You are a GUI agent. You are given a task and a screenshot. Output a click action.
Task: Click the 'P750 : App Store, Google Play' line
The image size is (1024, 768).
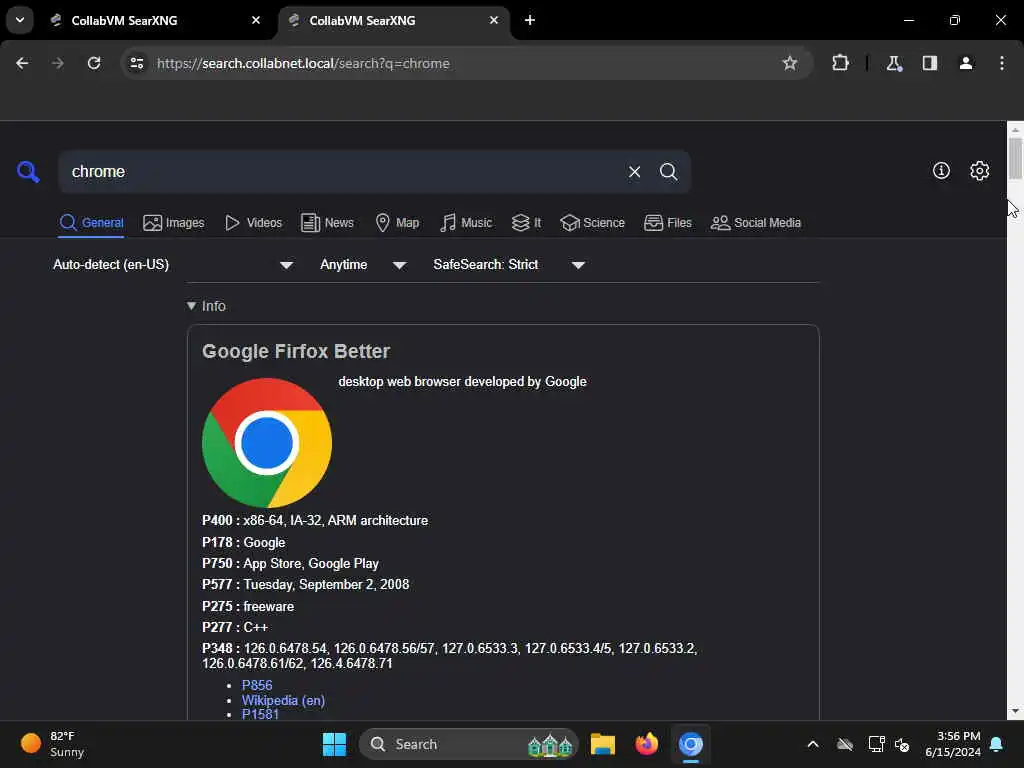[290, 564]
